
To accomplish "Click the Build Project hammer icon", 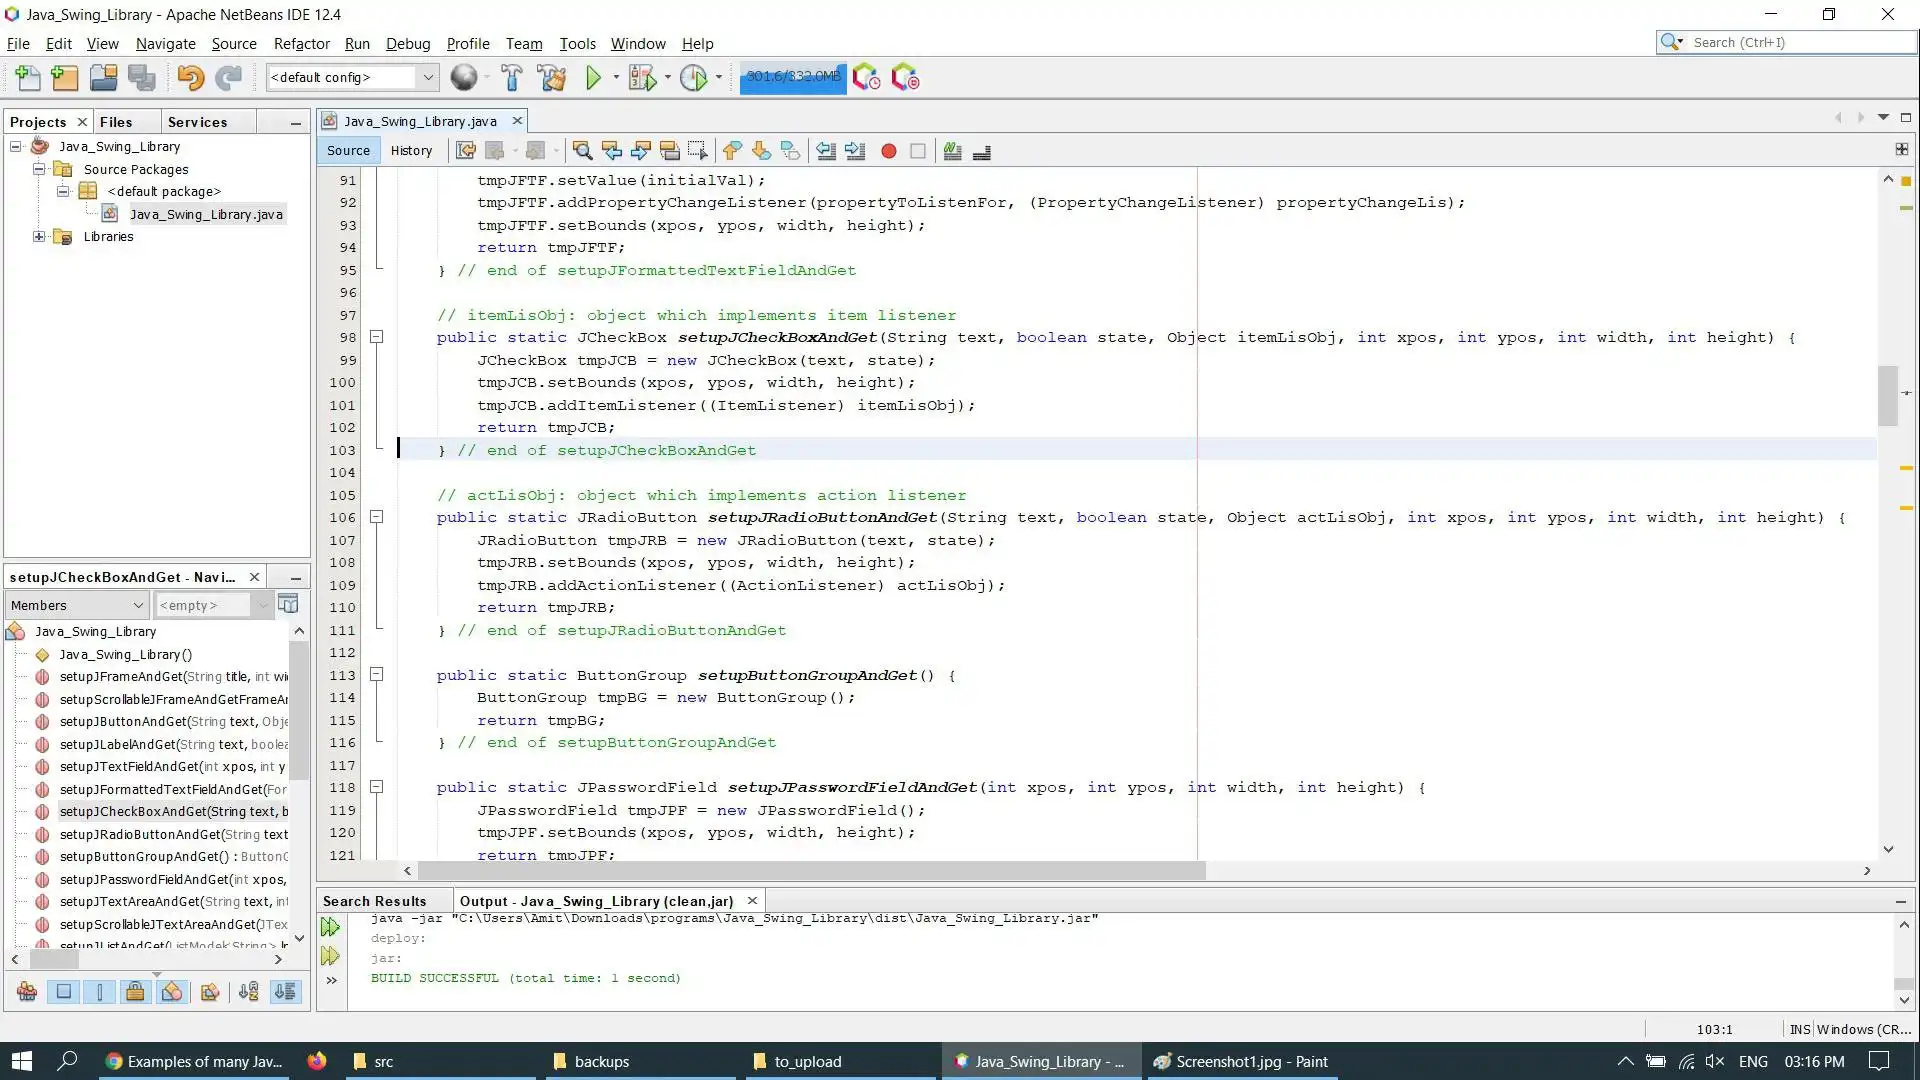I will point(511,77).
